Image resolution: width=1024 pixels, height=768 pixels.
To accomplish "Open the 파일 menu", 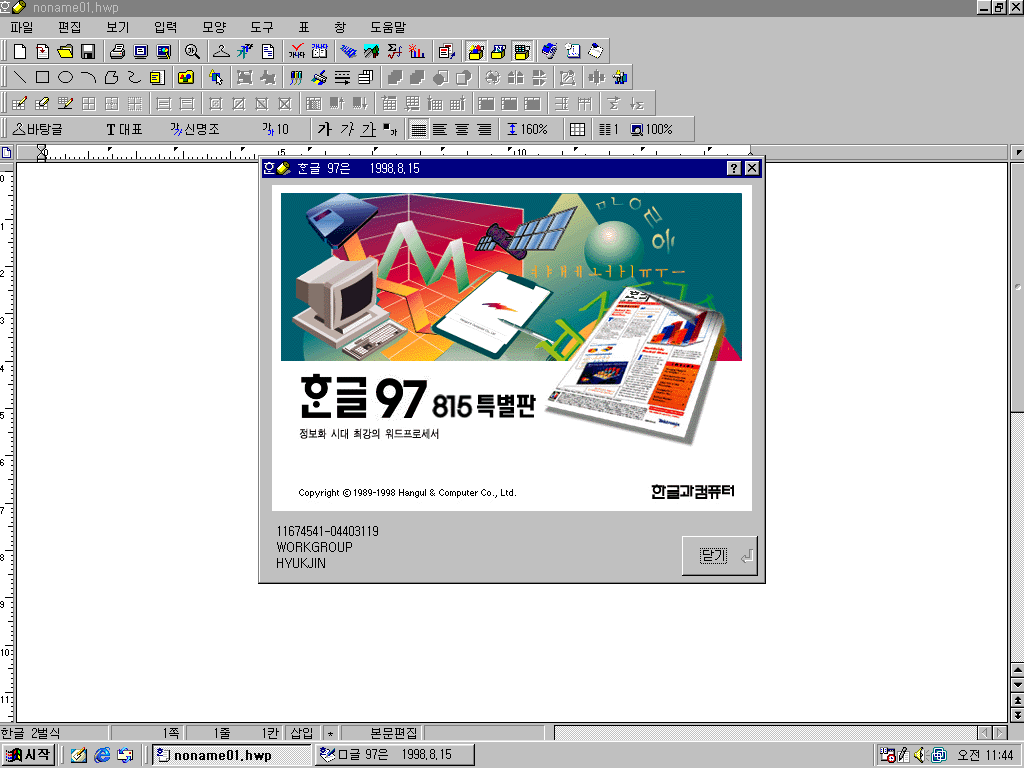I will pyautogui.click(x=22, y=27).
